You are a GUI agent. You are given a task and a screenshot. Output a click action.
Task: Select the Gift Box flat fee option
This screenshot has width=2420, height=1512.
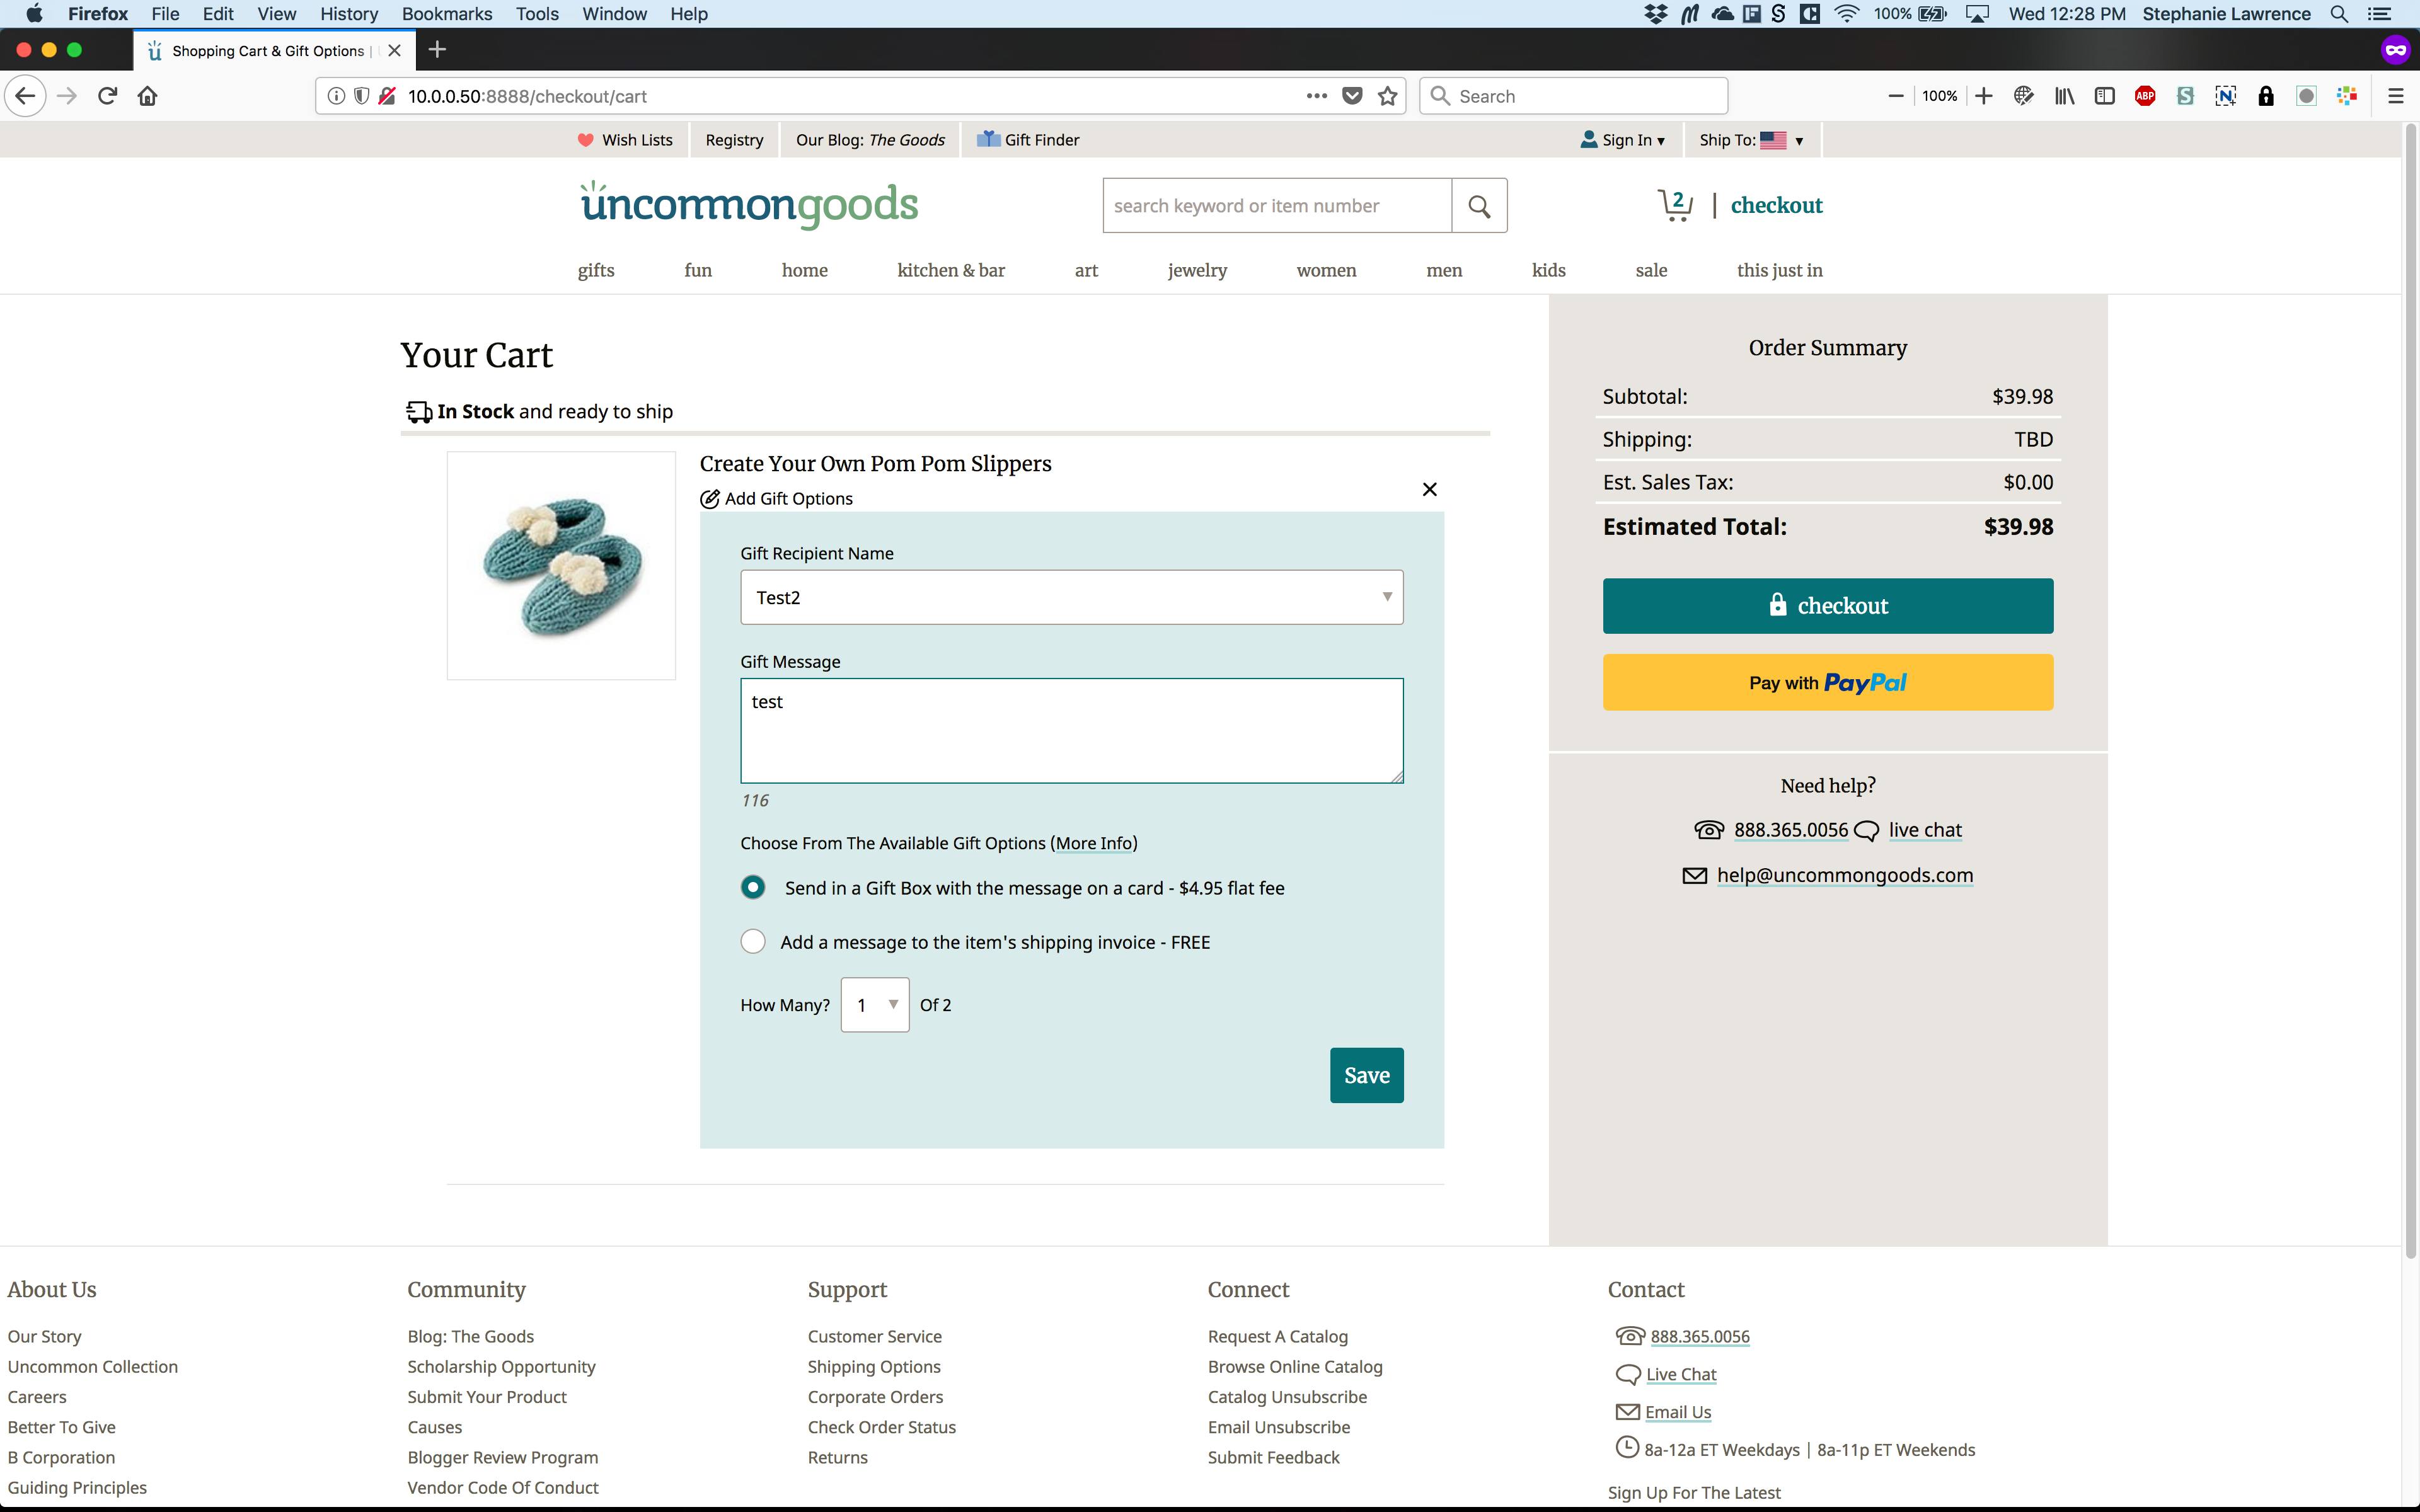[x=753, y=887]
